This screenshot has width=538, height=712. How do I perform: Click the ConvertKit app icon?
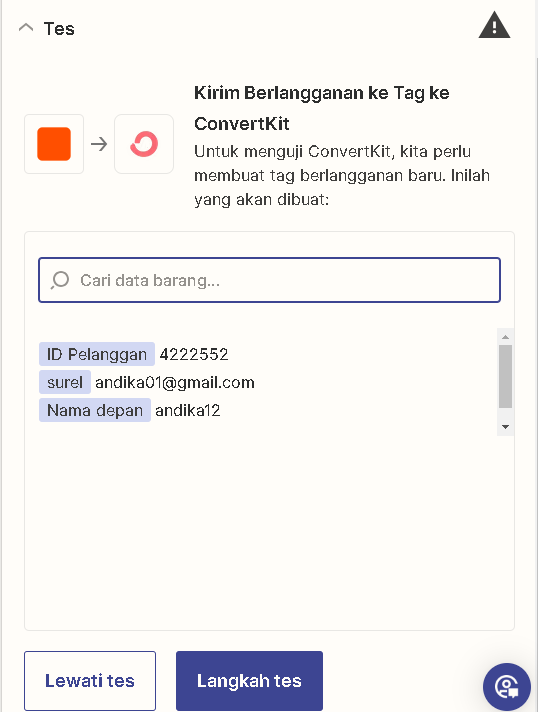pos(144,144)
